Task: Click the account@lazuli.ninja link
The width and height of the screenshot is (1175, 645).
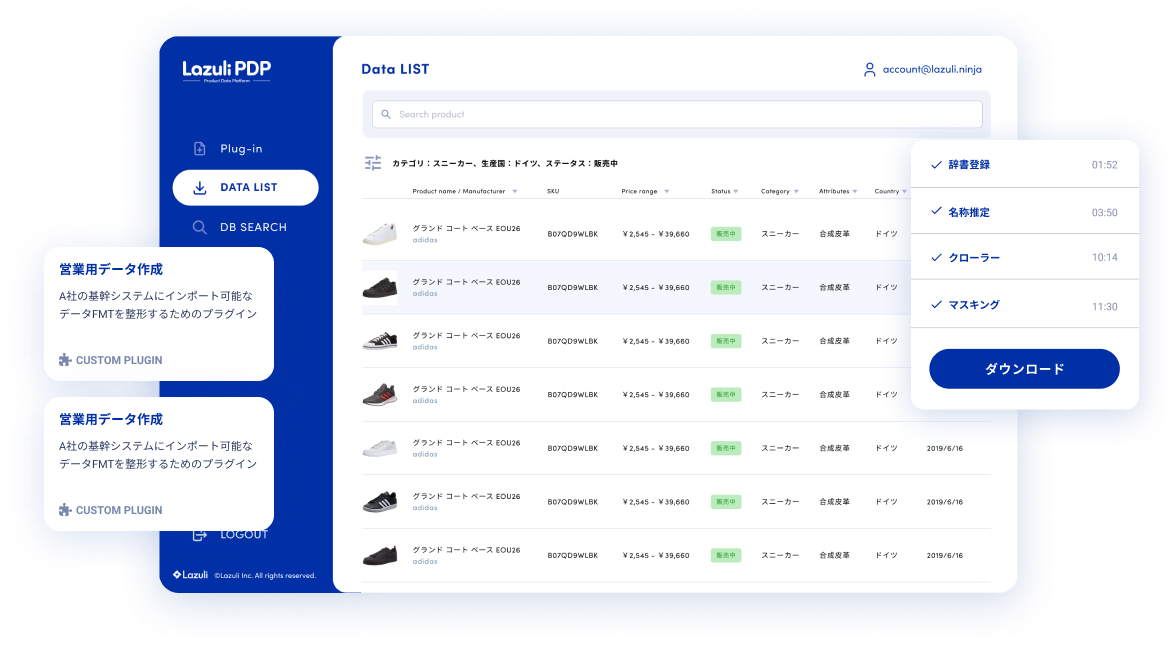Action: [930, 69]
